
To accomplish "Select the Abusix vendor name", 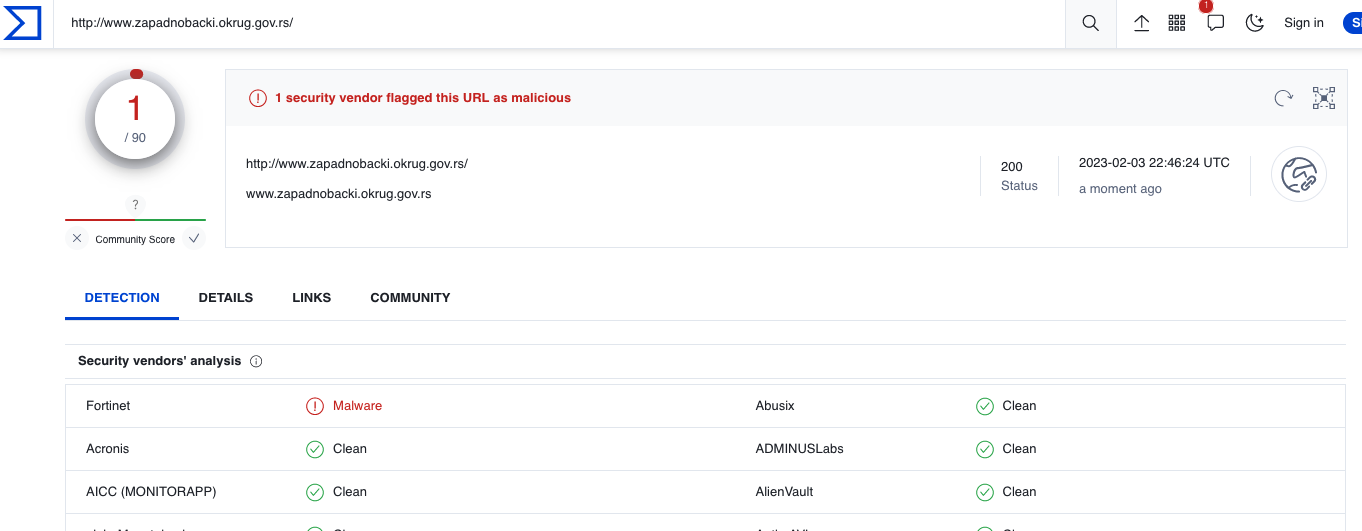I will (x=775, y=406).
